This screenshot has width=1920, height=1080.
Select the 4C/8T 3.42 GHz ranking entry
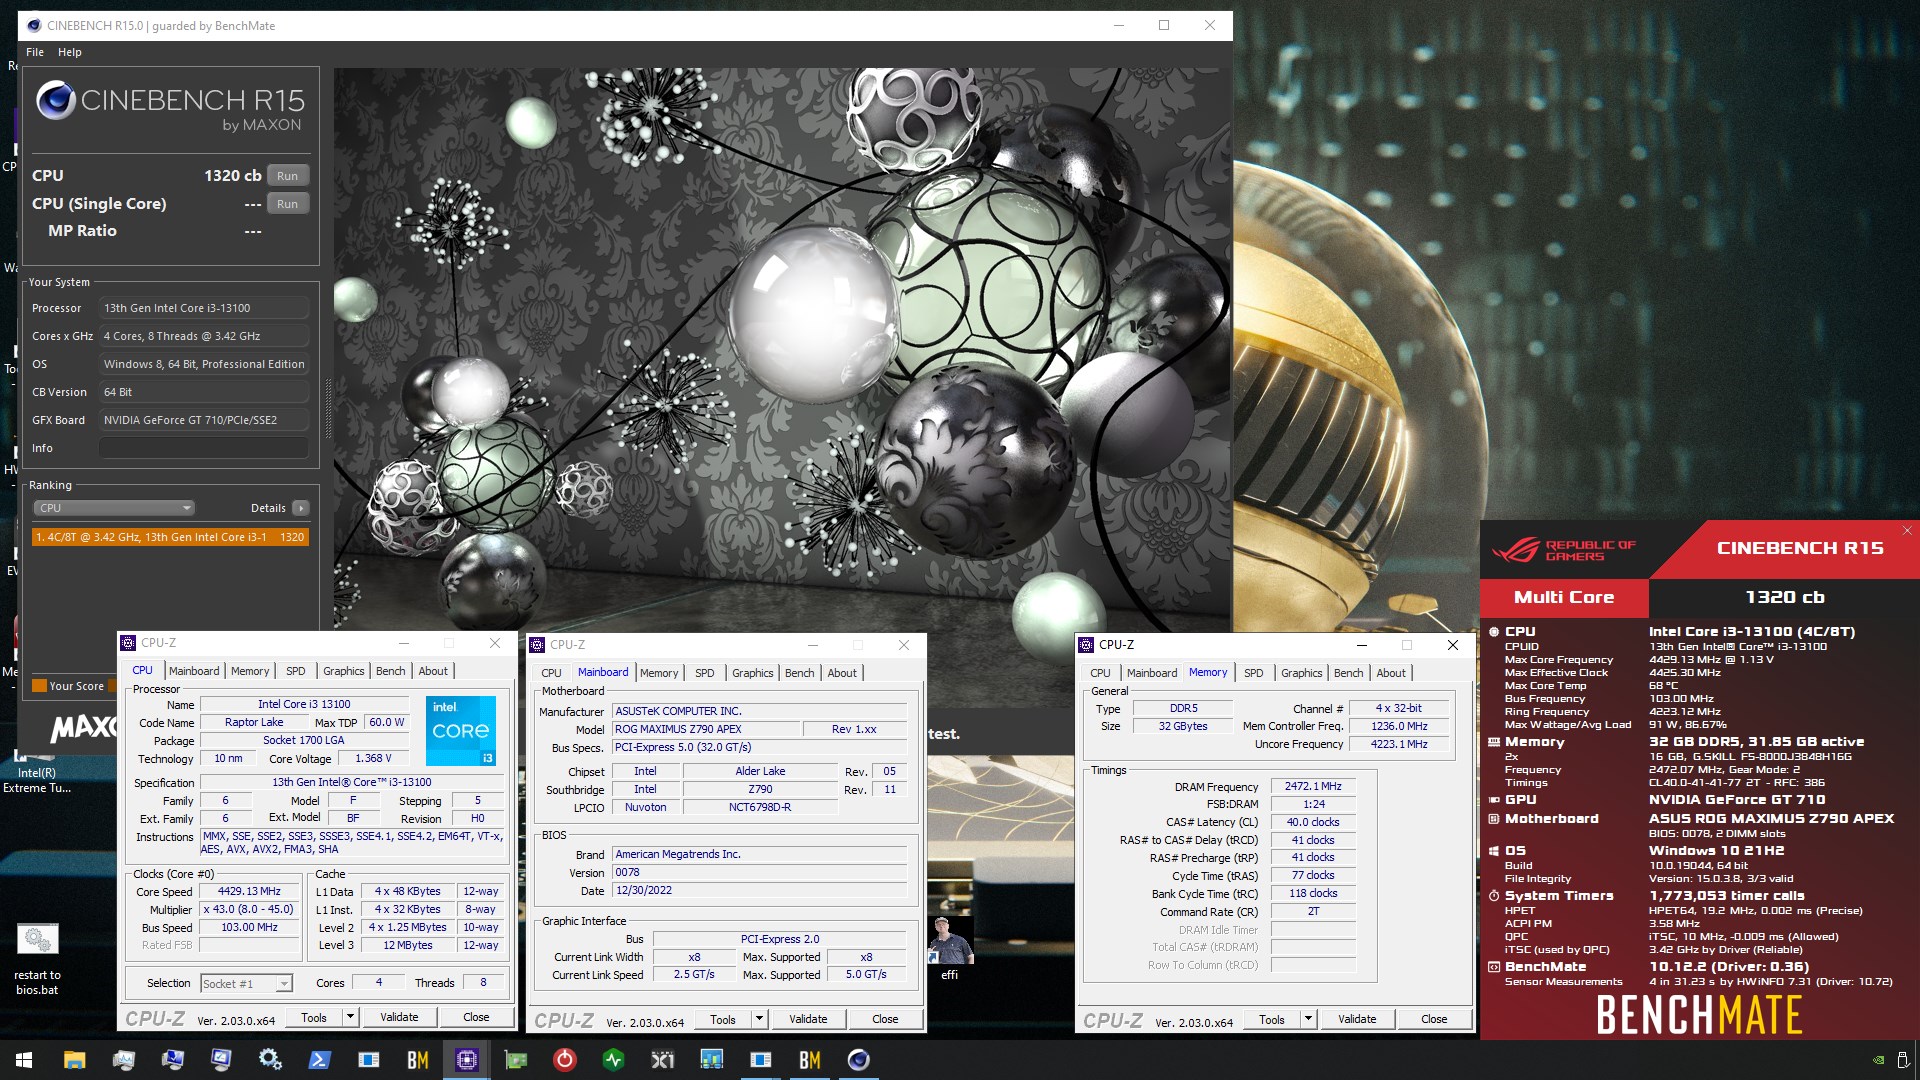[x=170, y=537]
